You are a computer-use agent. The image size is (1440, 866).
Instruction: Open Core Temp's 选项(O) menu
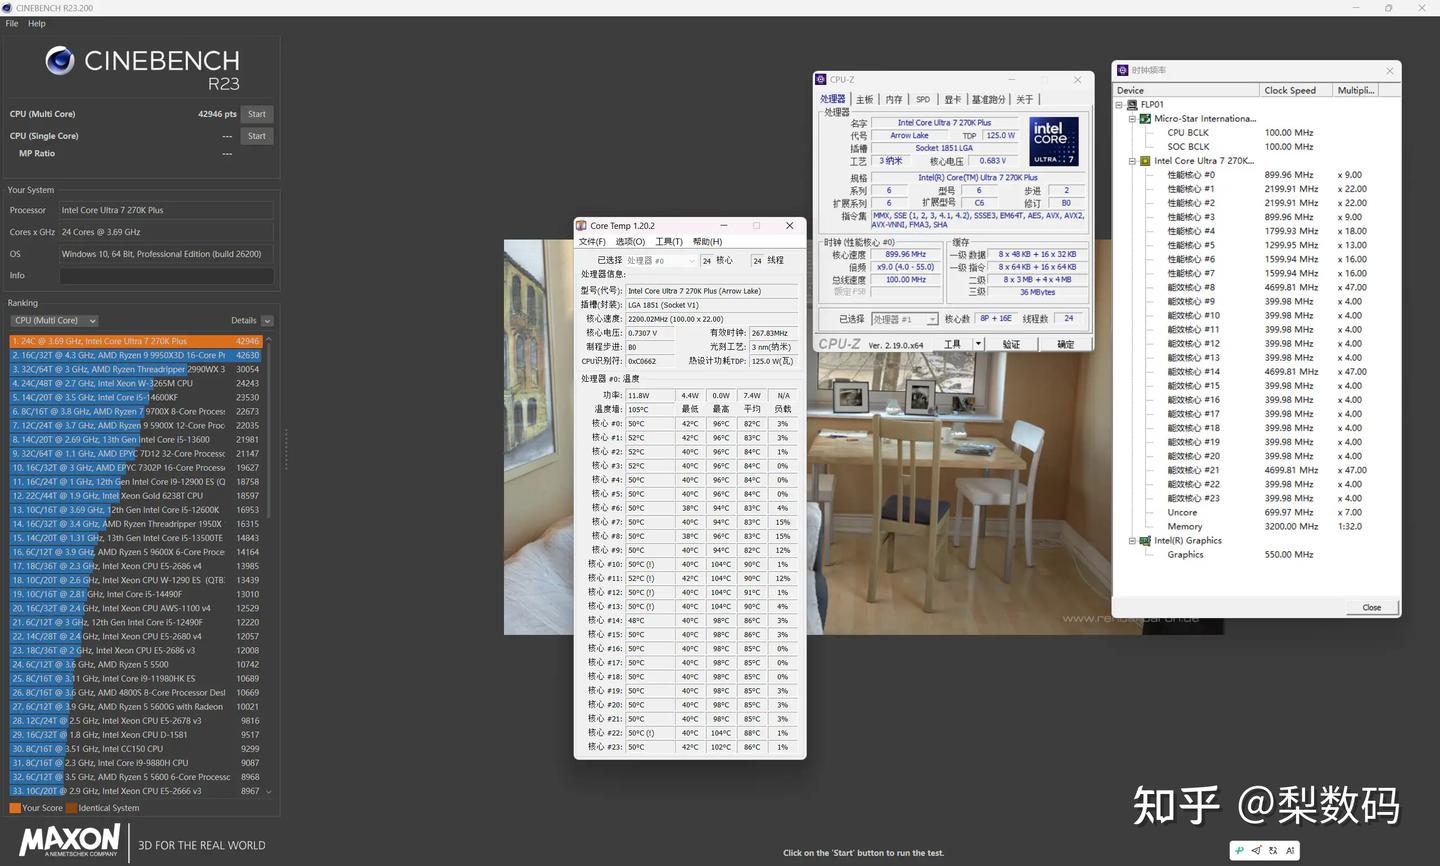(630, 242)
